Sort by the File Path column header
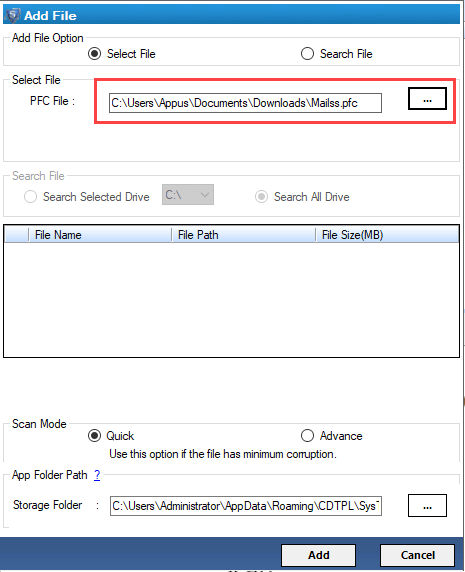The width and height of the screenshot is (465, 572). (243, 235)
